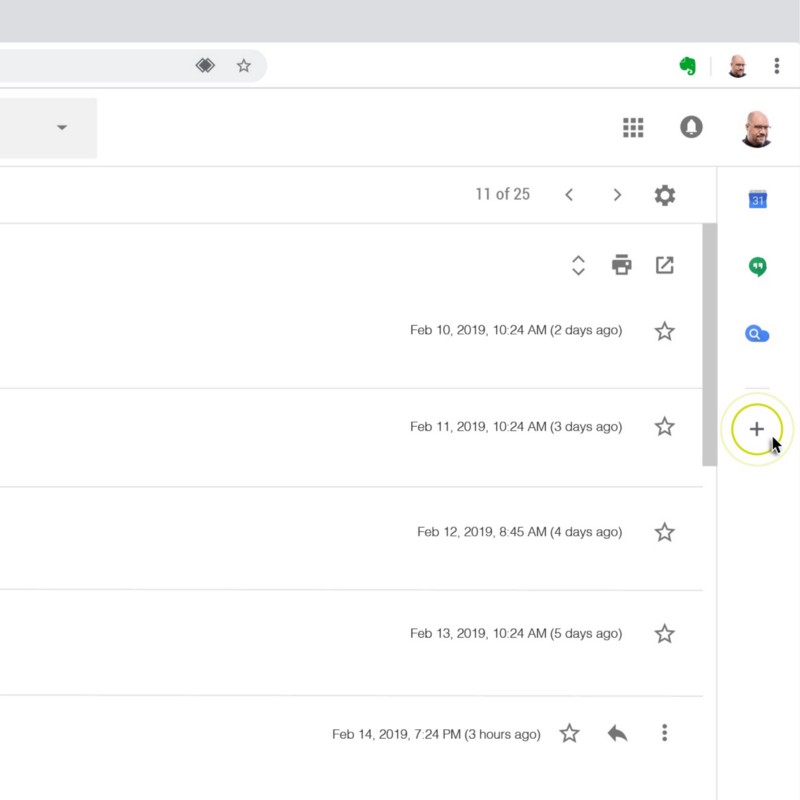
Task: Expand all messages in the conversation
Action: pos(578,265)
